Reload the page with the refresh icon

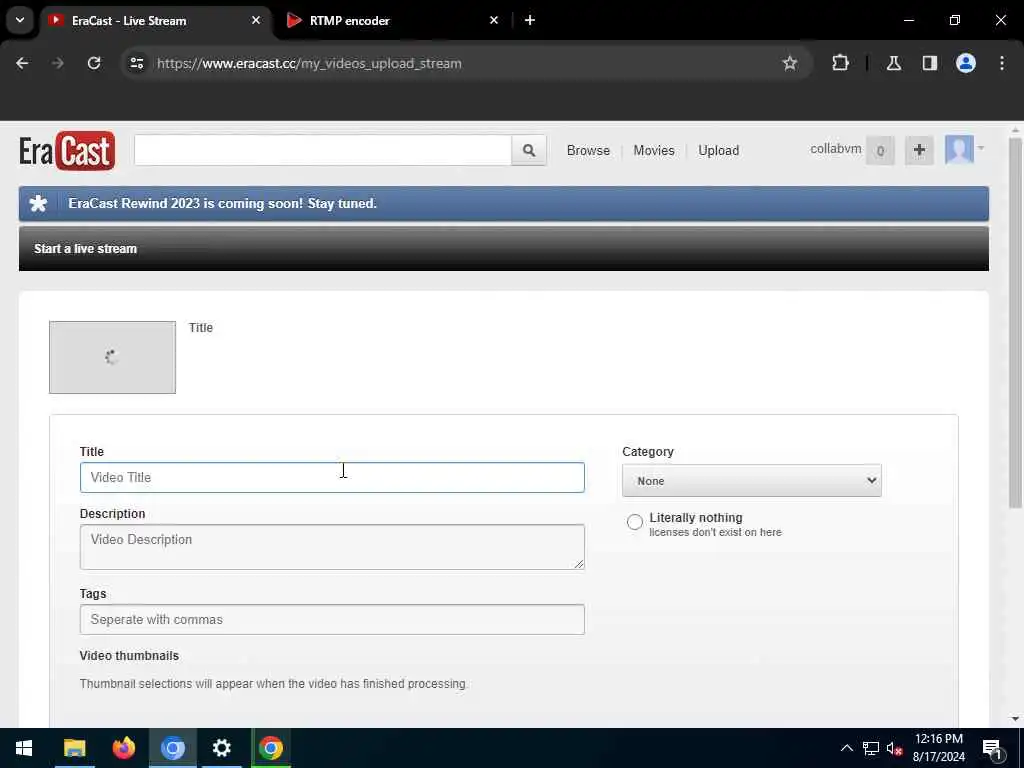click(94, 63)
